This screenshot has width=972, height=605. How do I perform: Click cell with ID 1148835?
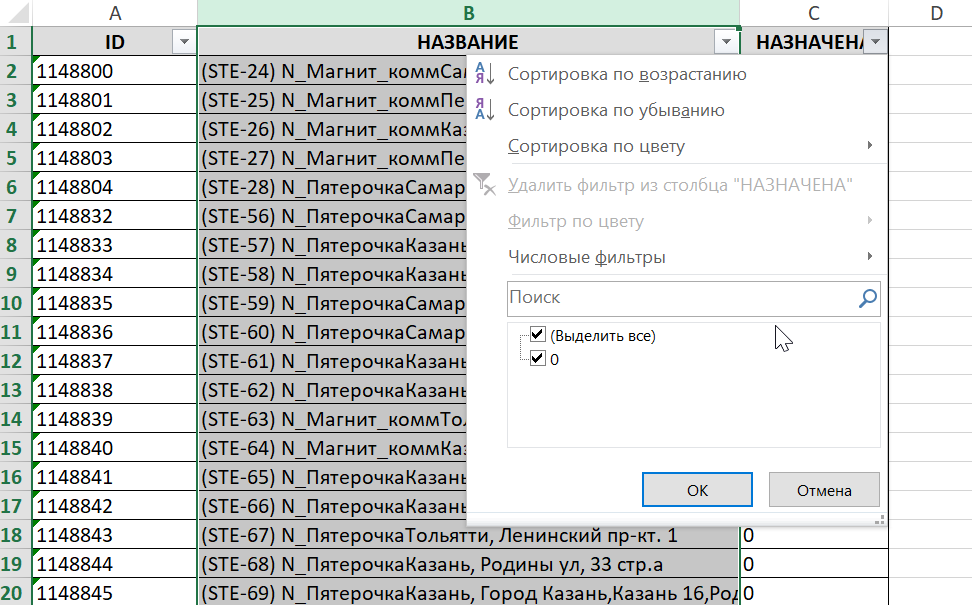115,302
